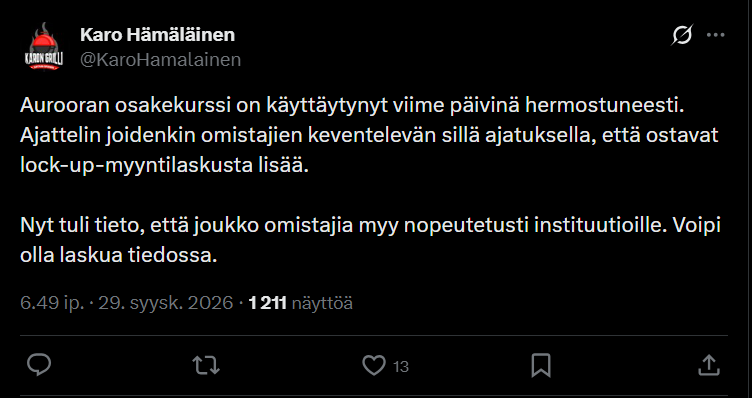View the 1 211 views count

coord(268,303)
